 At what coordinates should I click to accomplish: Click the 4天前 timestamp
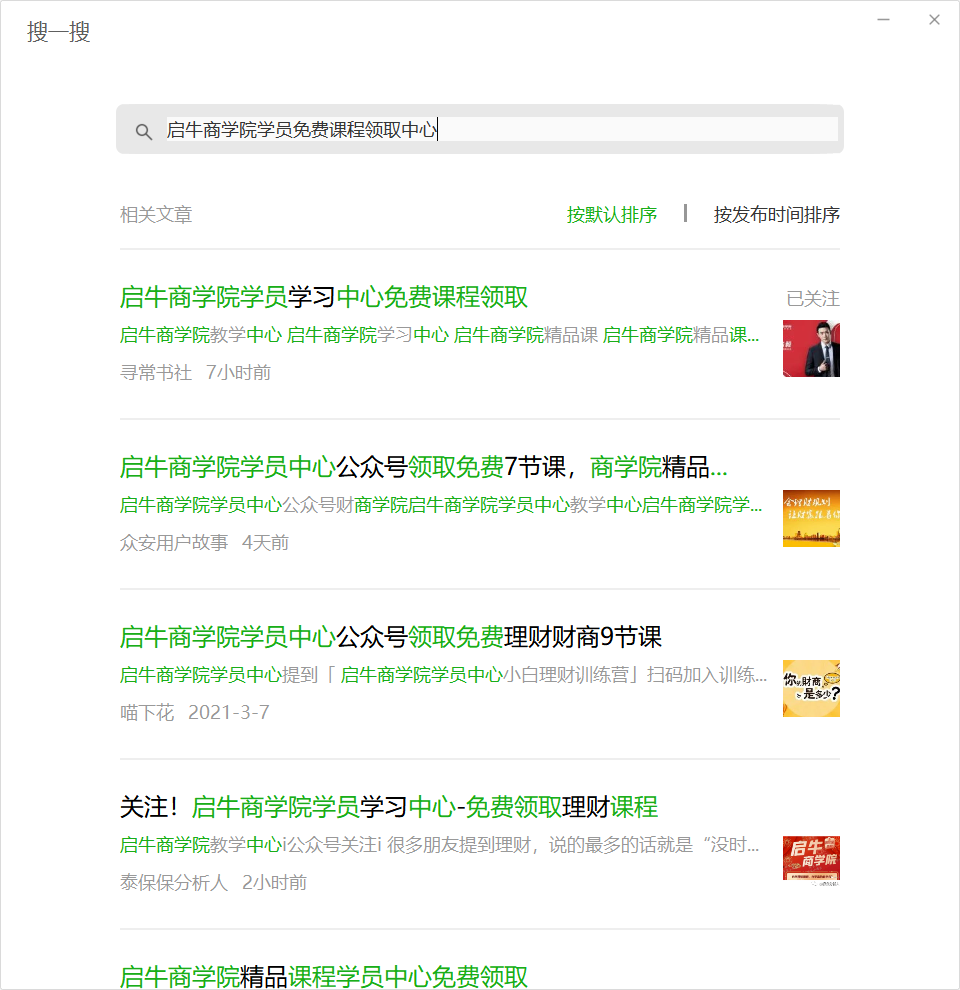click(265, 542)
